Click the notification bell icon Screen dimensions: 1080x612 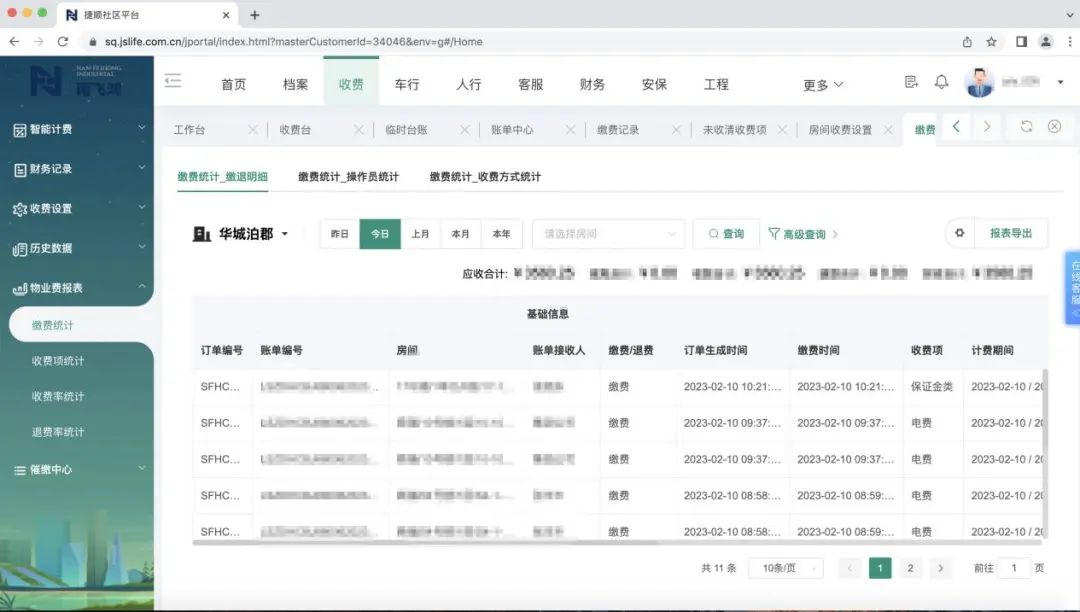941,84
